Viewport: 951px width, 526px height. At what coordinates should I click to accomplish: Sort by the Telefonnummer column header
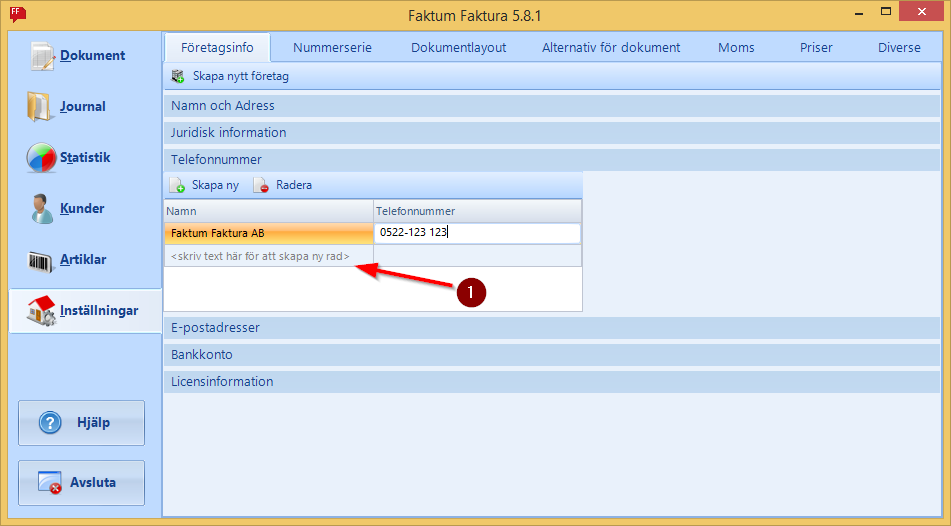click(x=477, y=211)
